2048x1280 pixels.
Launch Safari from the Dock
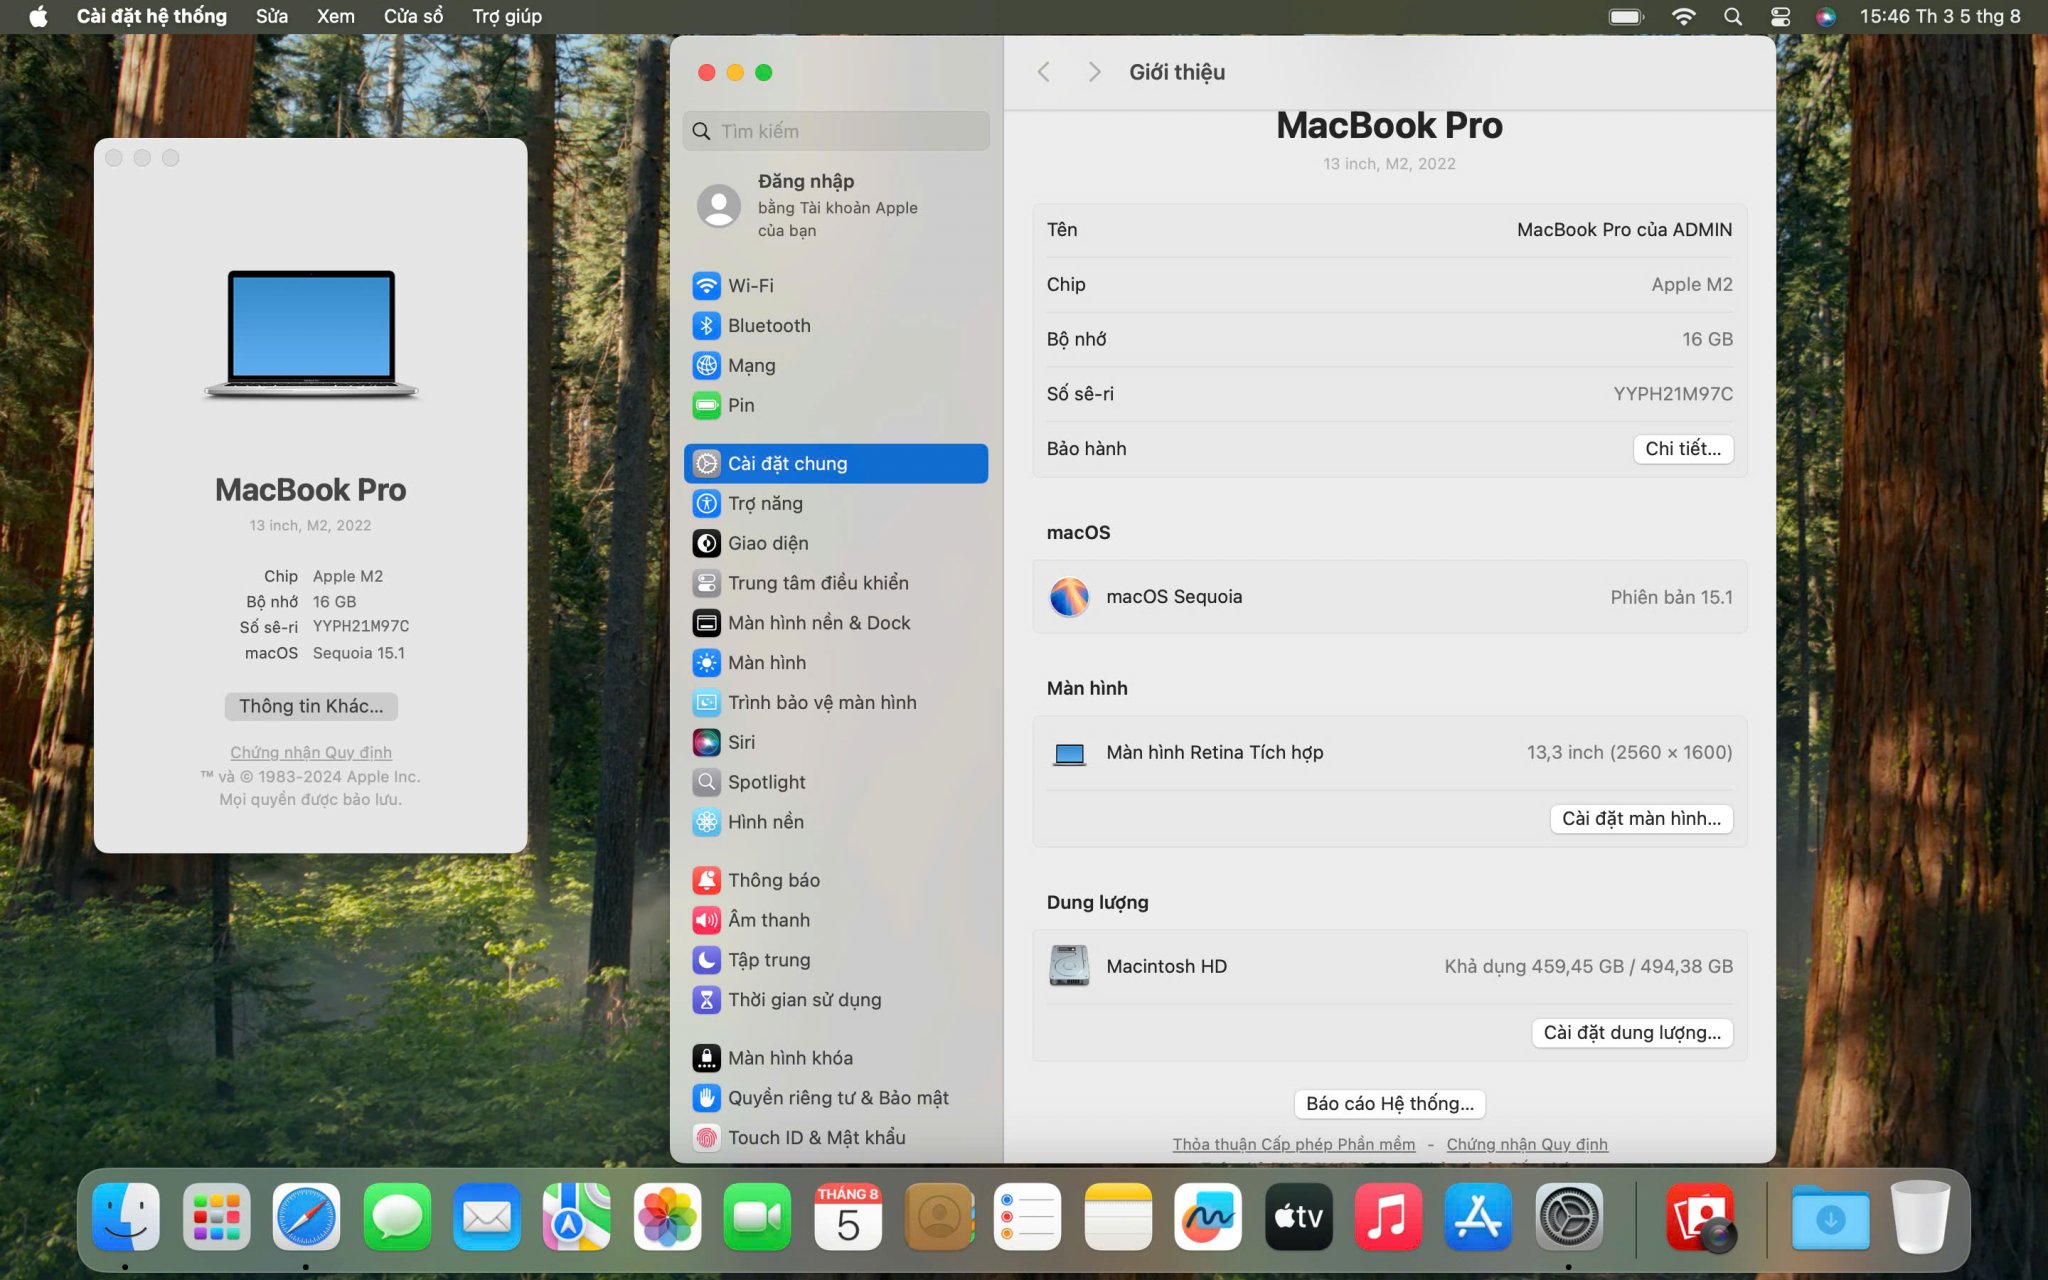click(307, 1217)
